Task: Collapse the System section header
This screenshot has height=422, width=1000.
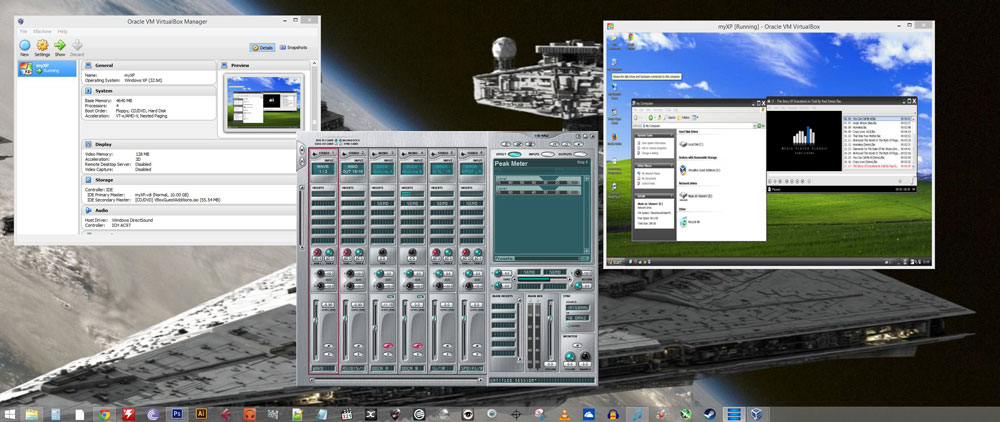Action: click(x=149, y=91)
